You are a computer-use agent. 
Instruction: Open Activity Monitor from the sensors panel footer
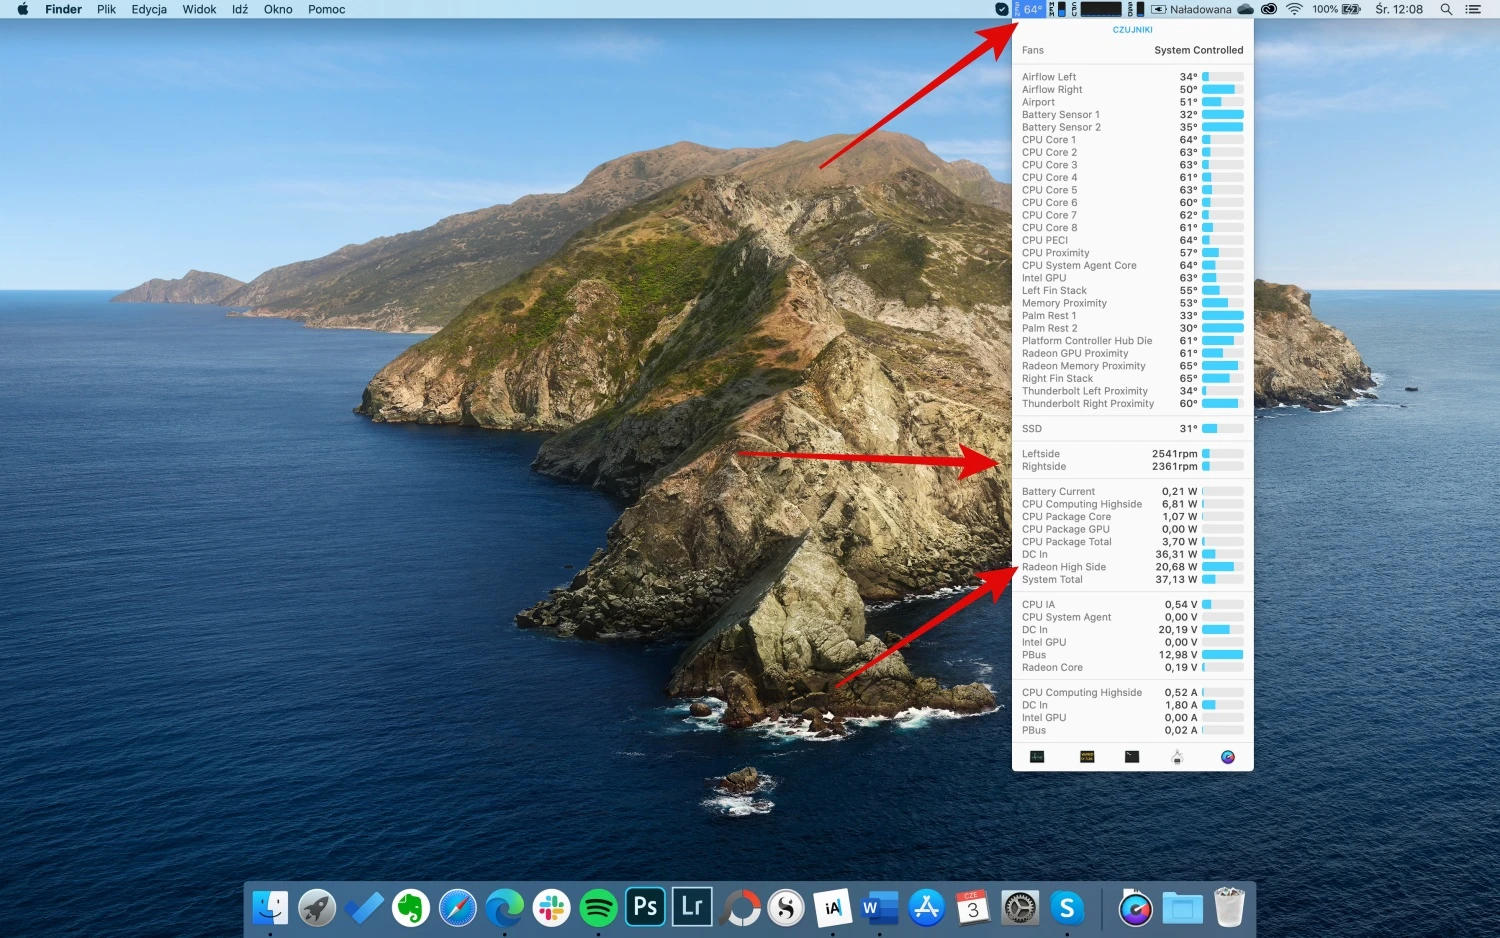pyautogui.click(x=1037, y=757)
